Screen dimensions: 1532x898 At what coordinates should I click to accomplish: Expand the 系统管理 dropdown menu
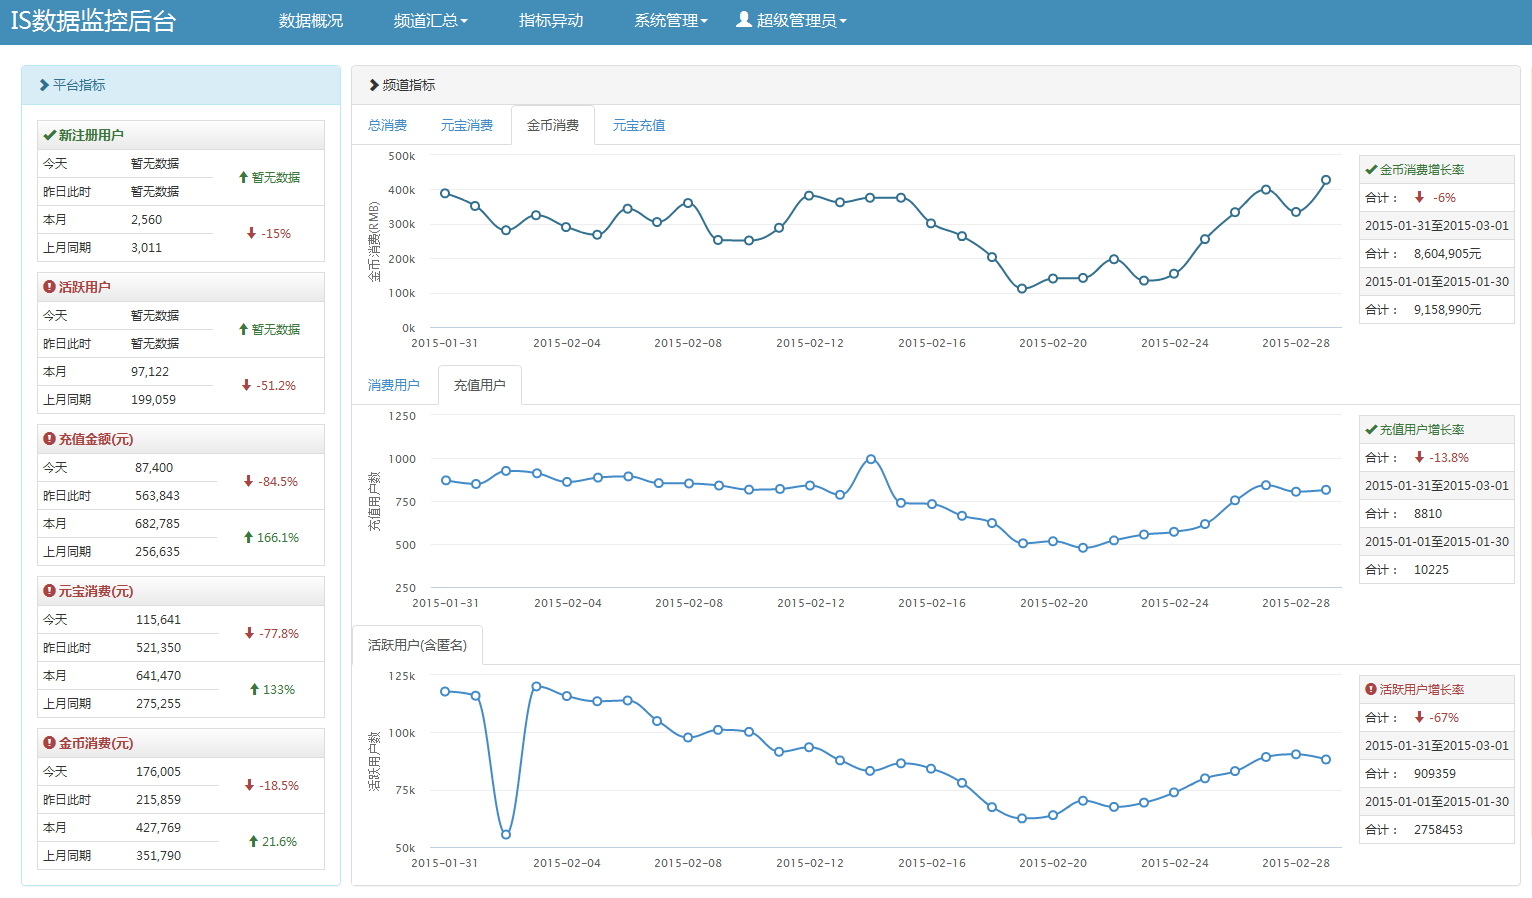671,21
